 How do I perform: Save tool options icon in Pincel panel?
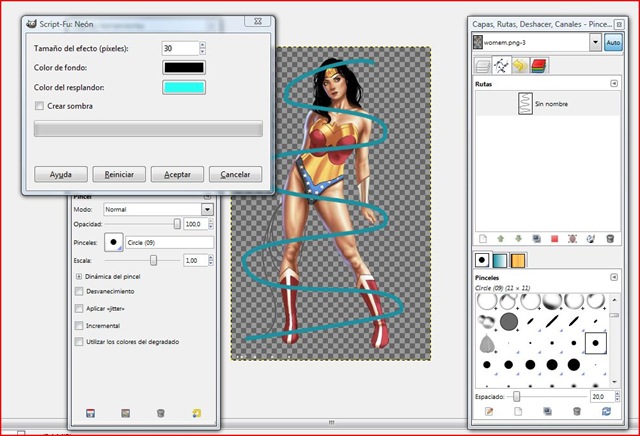click(91, 413)
